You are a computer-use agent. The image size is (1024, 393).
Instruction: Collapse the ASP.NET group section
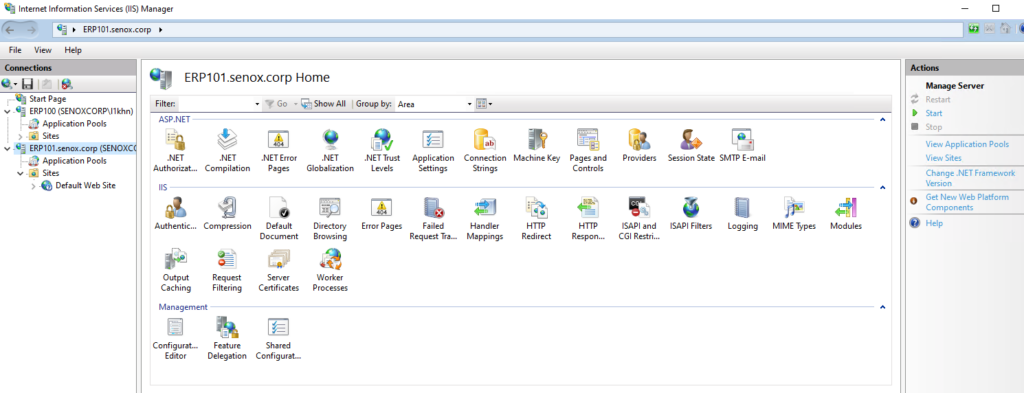[882, 119]
